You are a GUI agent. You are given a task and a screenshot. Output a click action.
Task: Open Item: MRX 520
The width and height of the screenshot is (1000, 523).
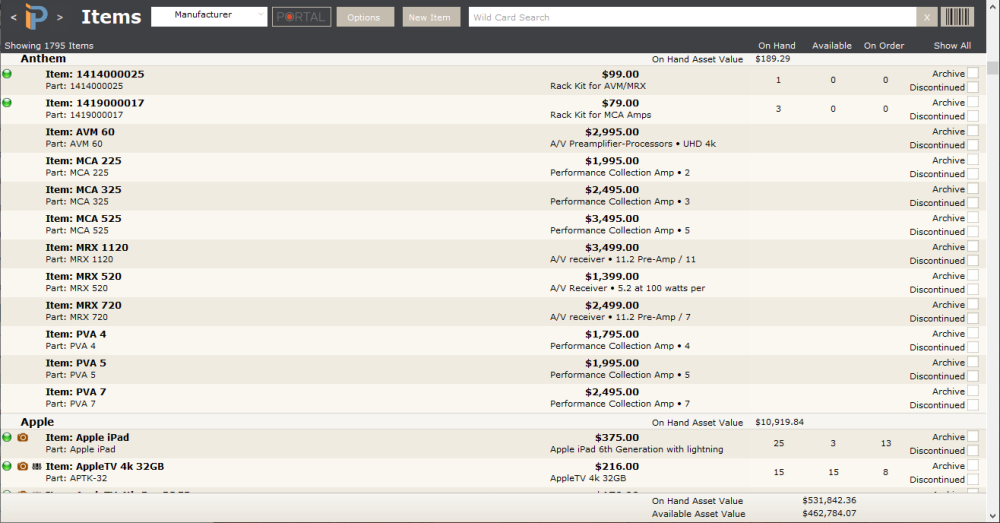[x=83, y=276]
